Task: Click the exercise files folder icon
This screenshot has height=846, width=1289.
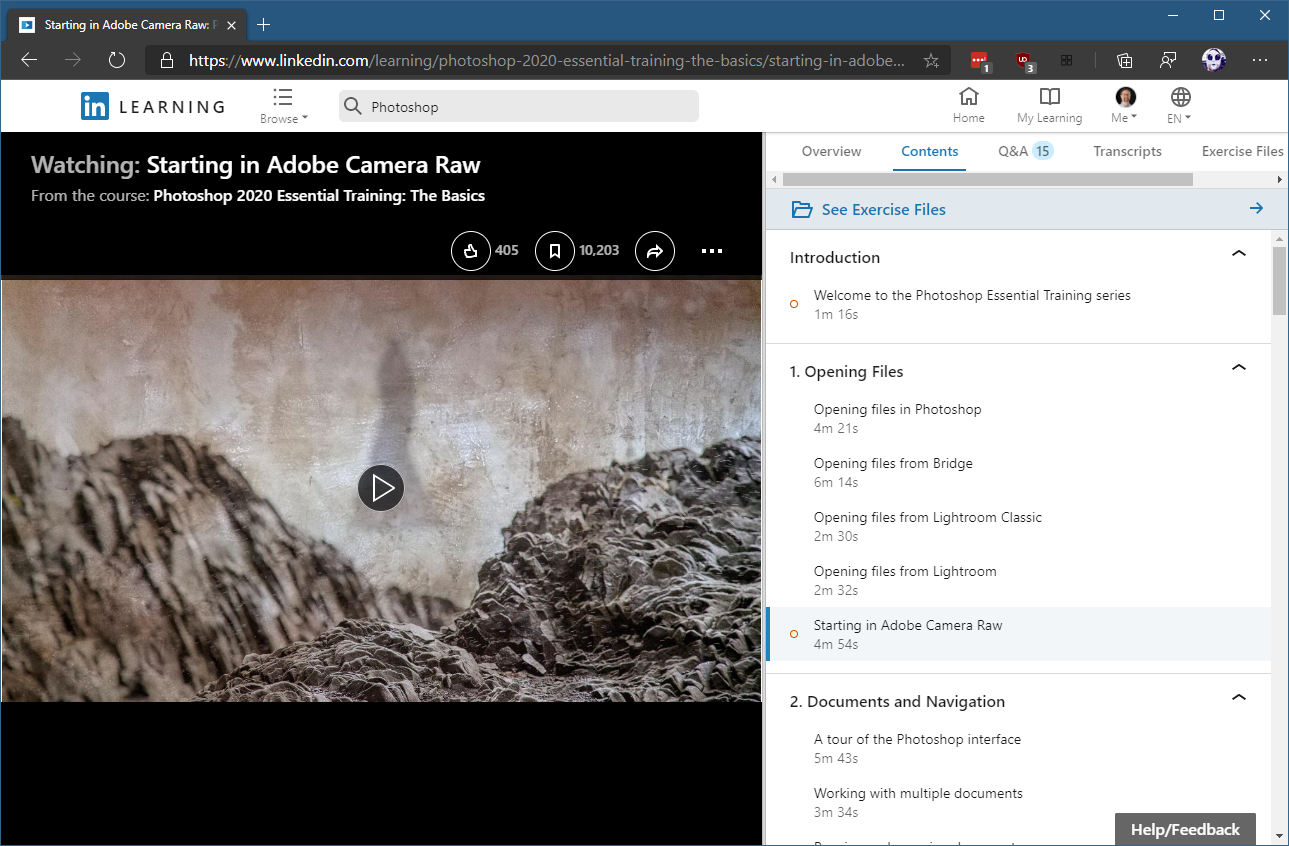Action: pyautogui.click(x=803, y=209)
